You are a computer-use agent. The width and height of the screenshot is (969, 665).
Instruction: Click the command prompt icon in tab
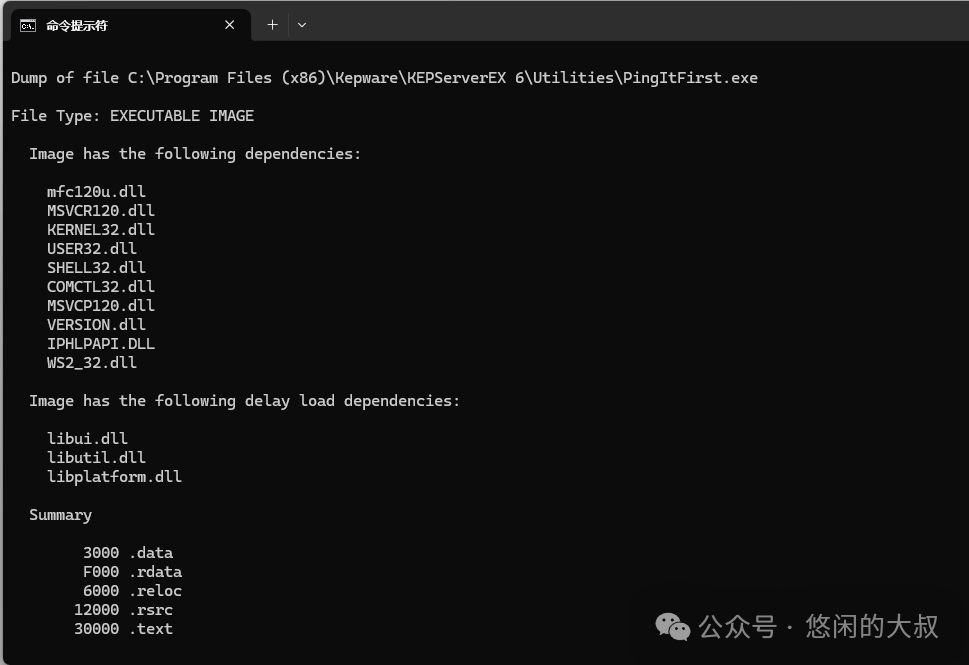coord(28,25)
